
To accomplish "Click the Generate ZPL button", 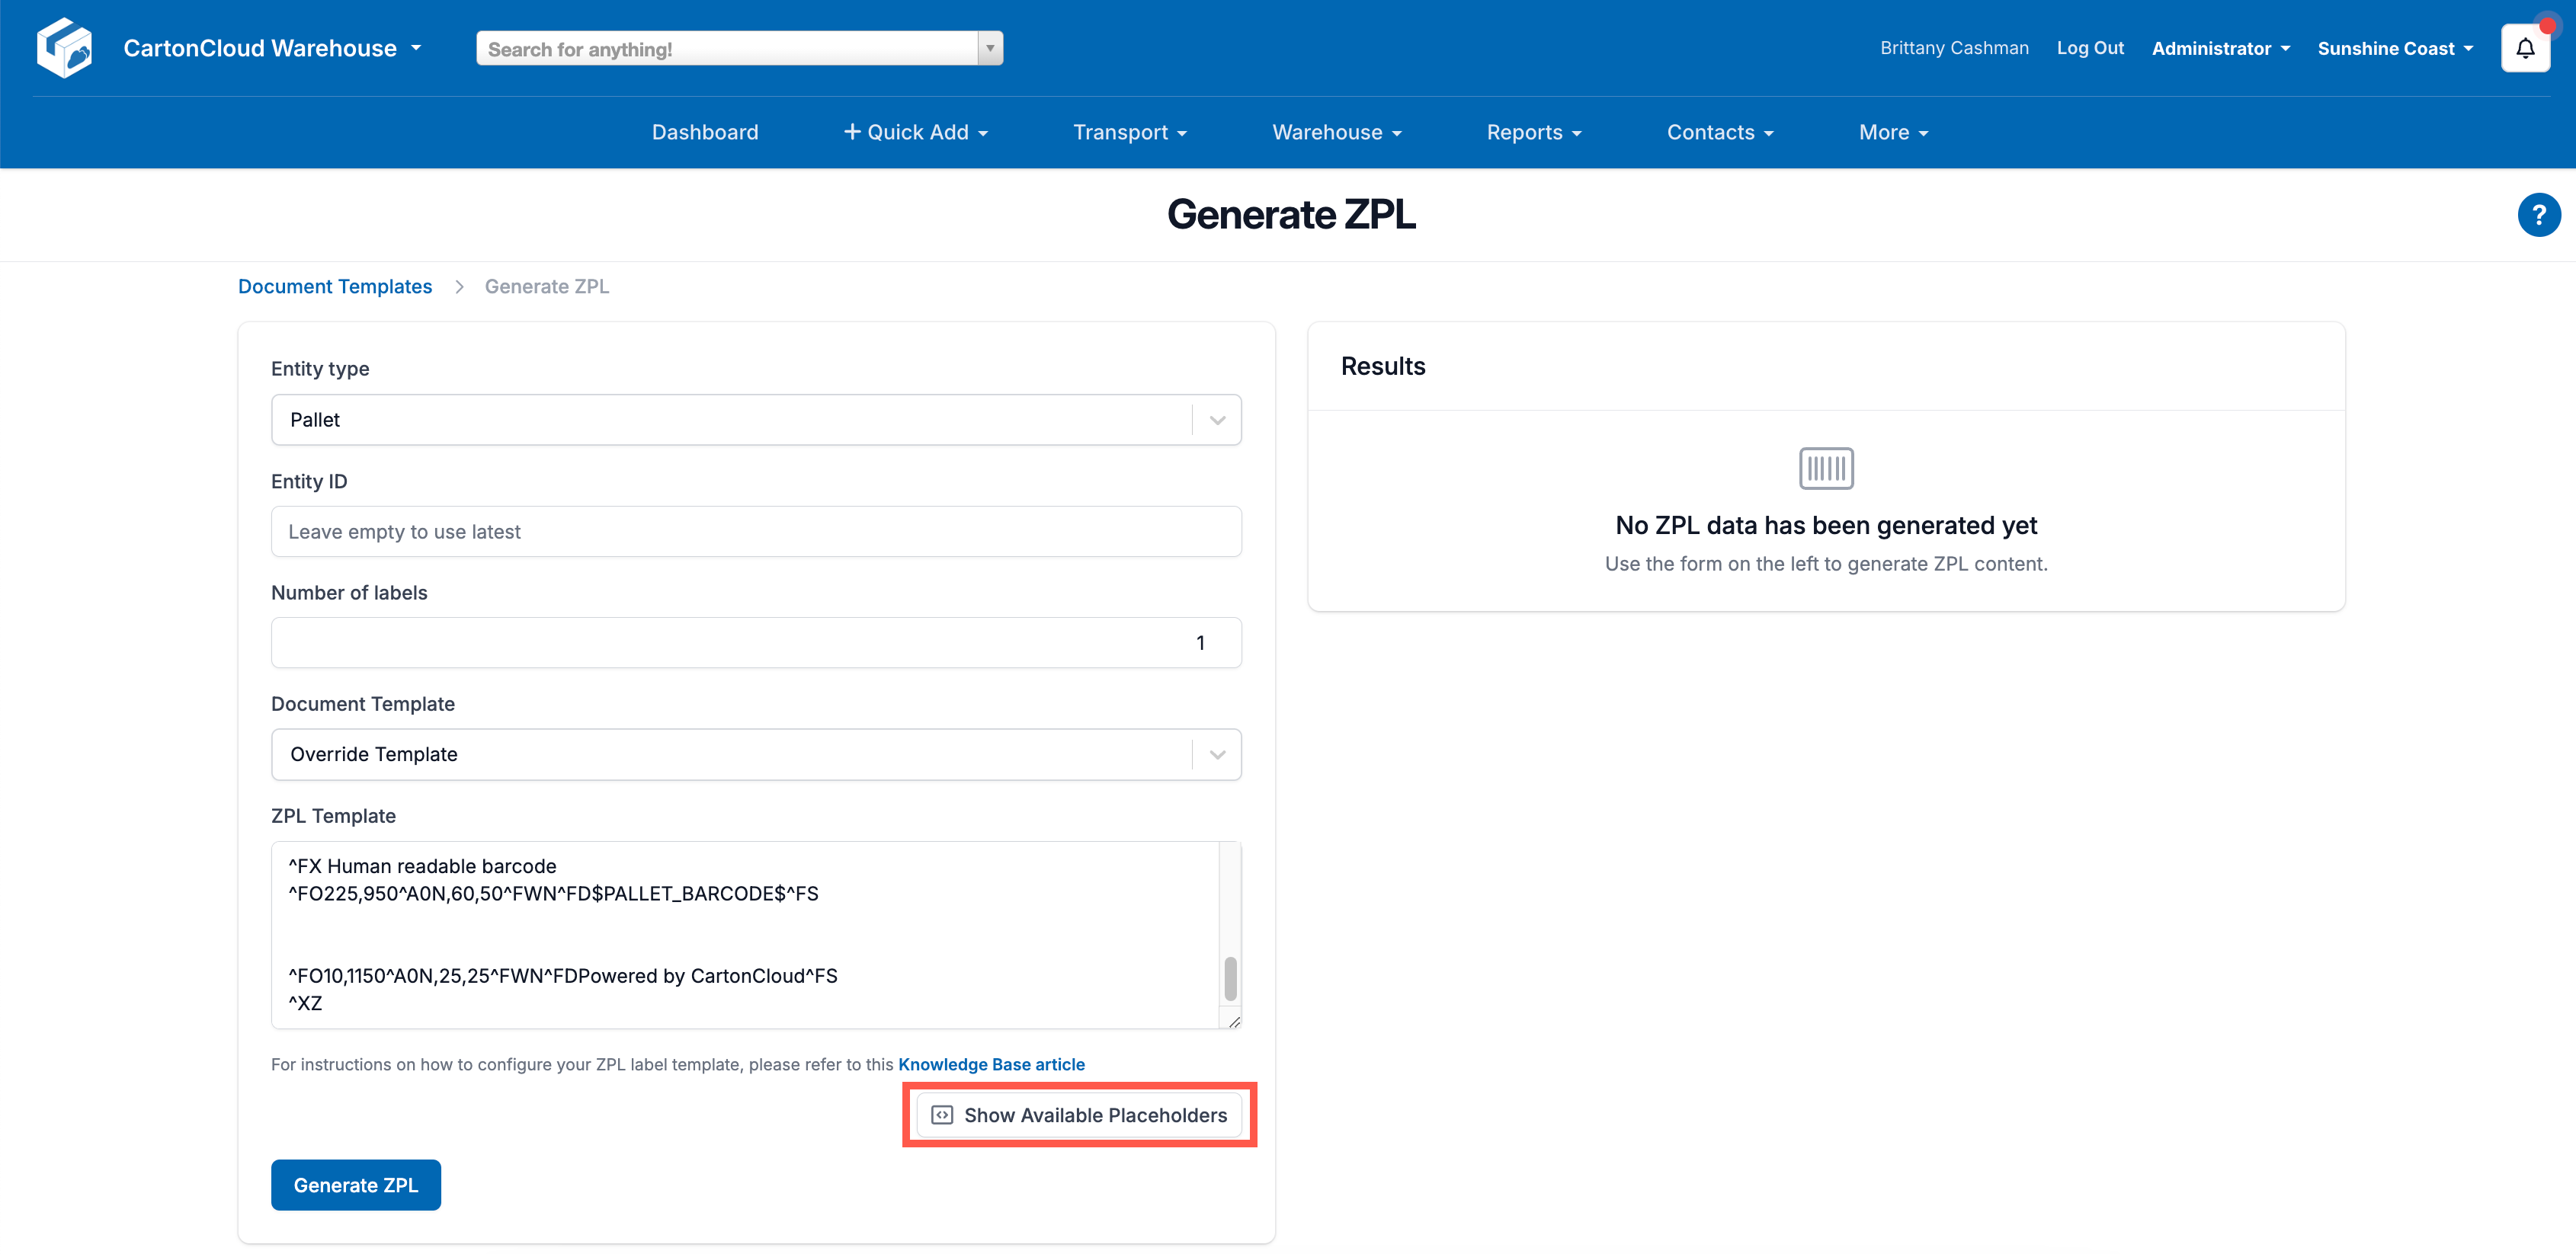I will pos(355,1184).
